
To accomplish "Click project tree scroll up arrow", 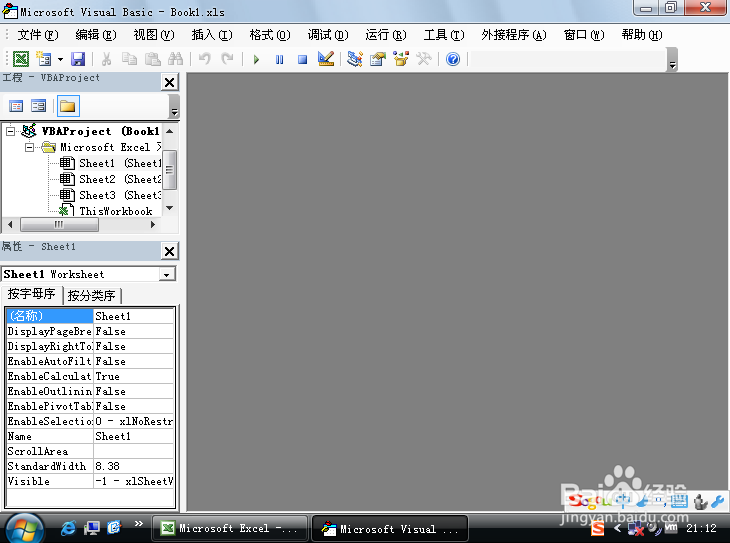I will [170, 132].
